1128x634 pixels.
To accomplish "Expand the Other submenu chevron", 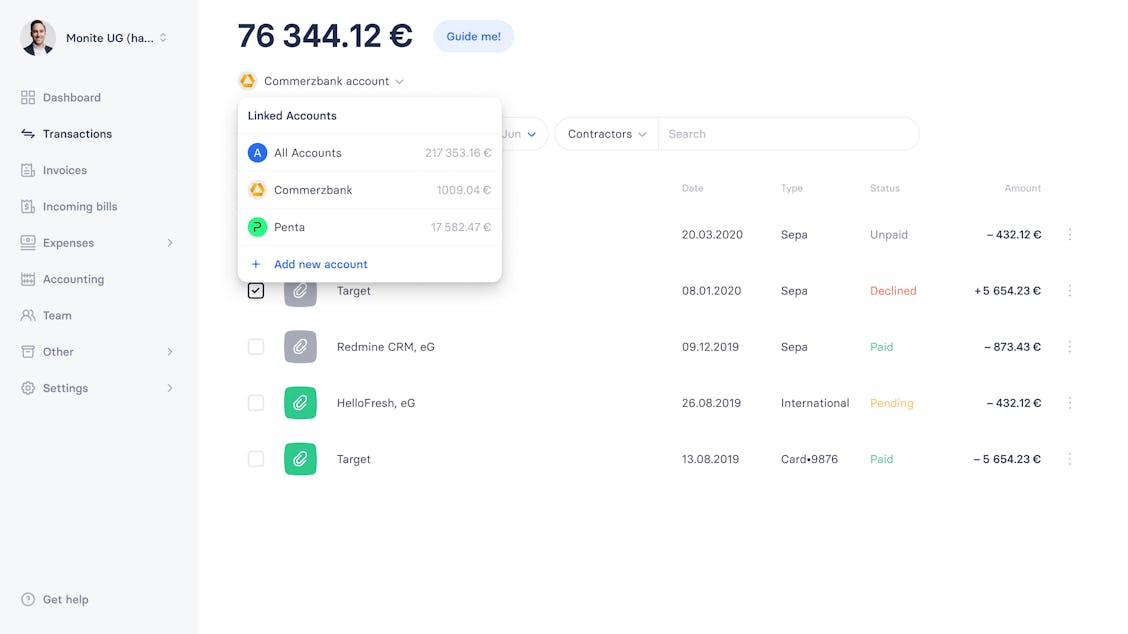I will tap(170, 352).
